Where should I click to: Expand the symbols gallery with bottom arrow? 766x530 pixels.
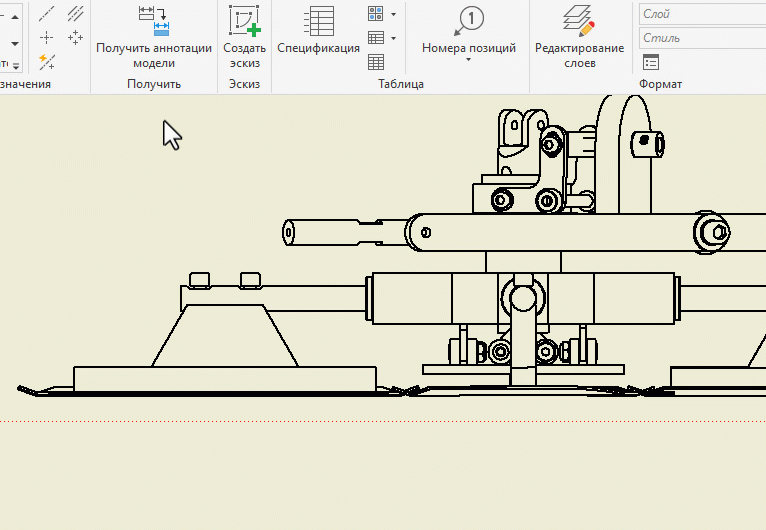point(15,66)
